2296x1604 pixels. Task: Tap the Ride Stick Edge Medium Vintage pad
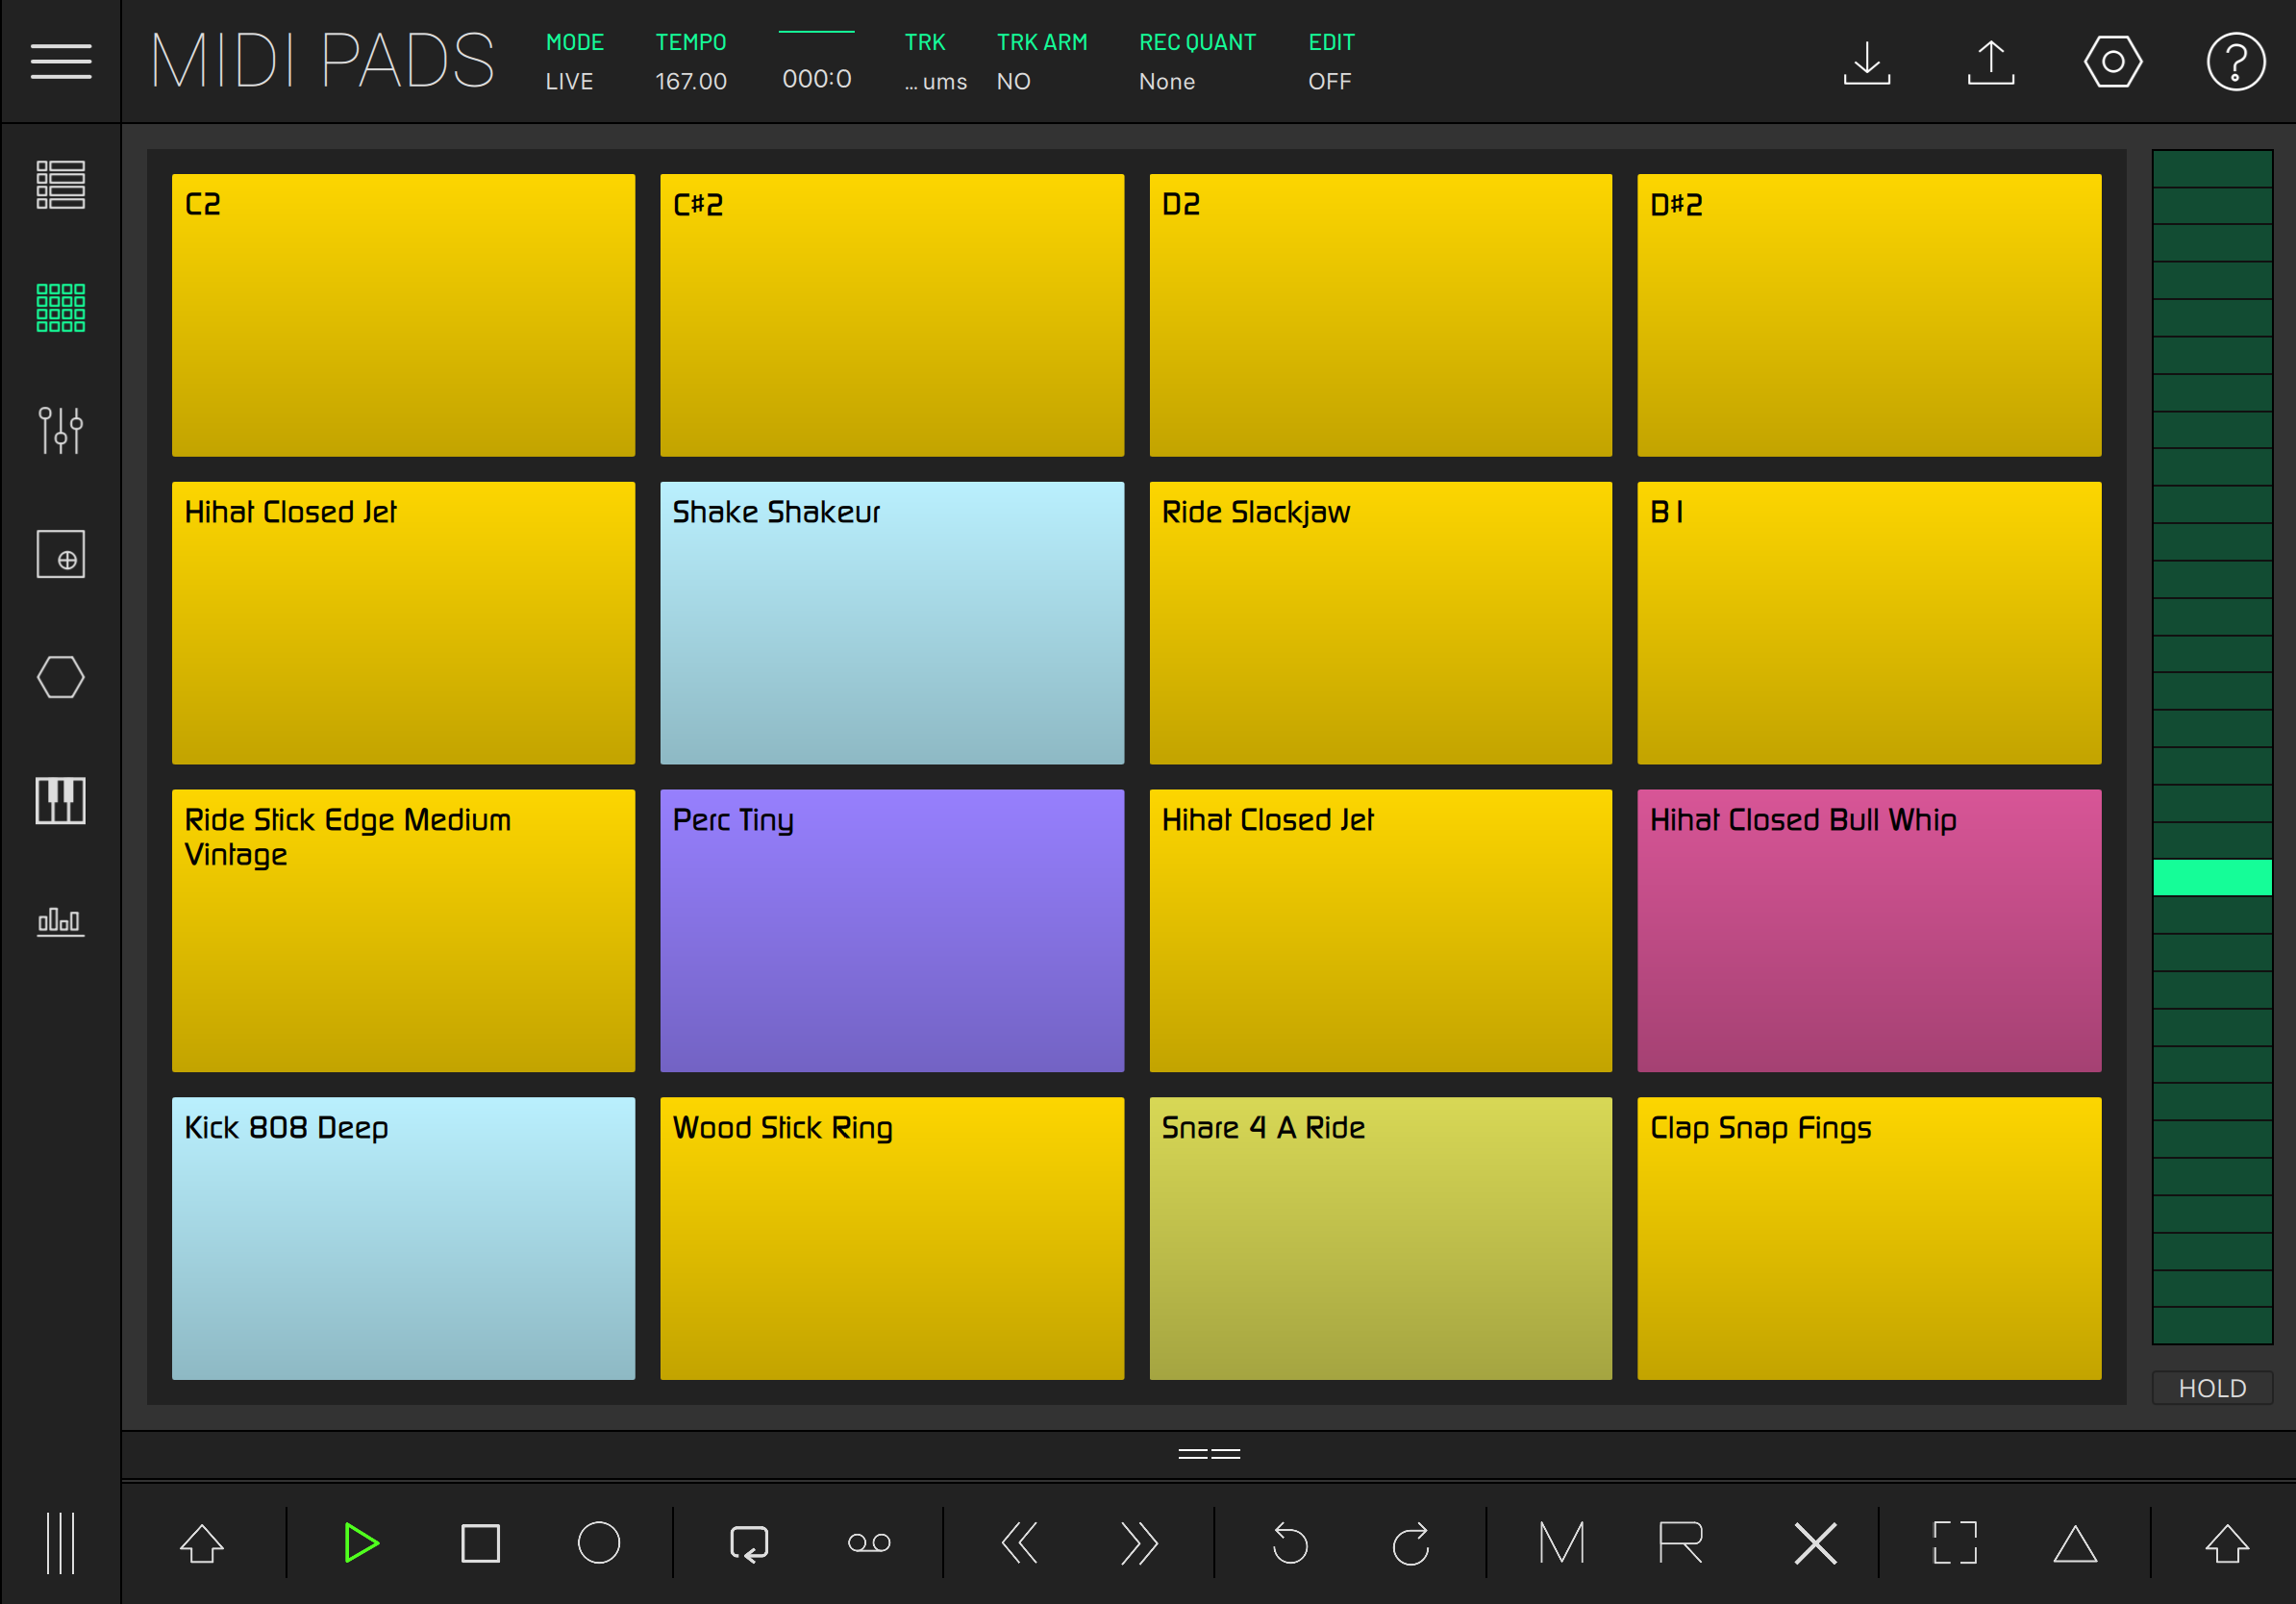(403, 931)
